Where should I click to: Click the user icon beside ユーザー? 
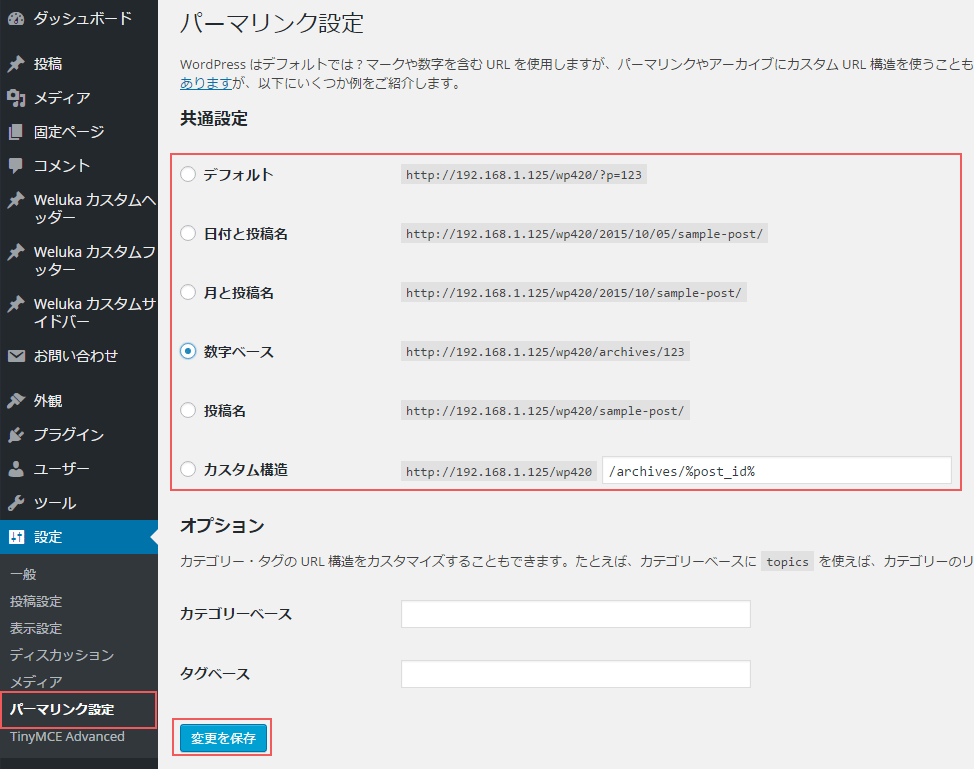(x=16, y=469)
